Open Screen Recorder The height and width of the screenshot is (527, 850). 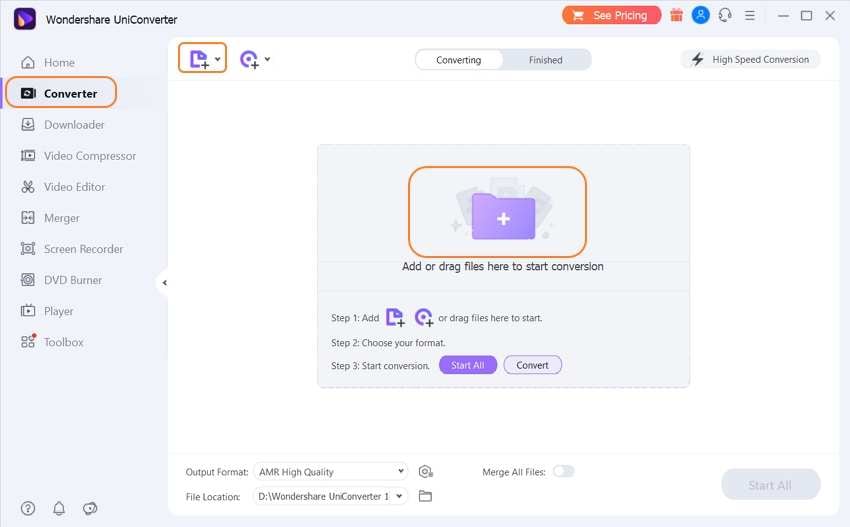click(x=72, y=249)
